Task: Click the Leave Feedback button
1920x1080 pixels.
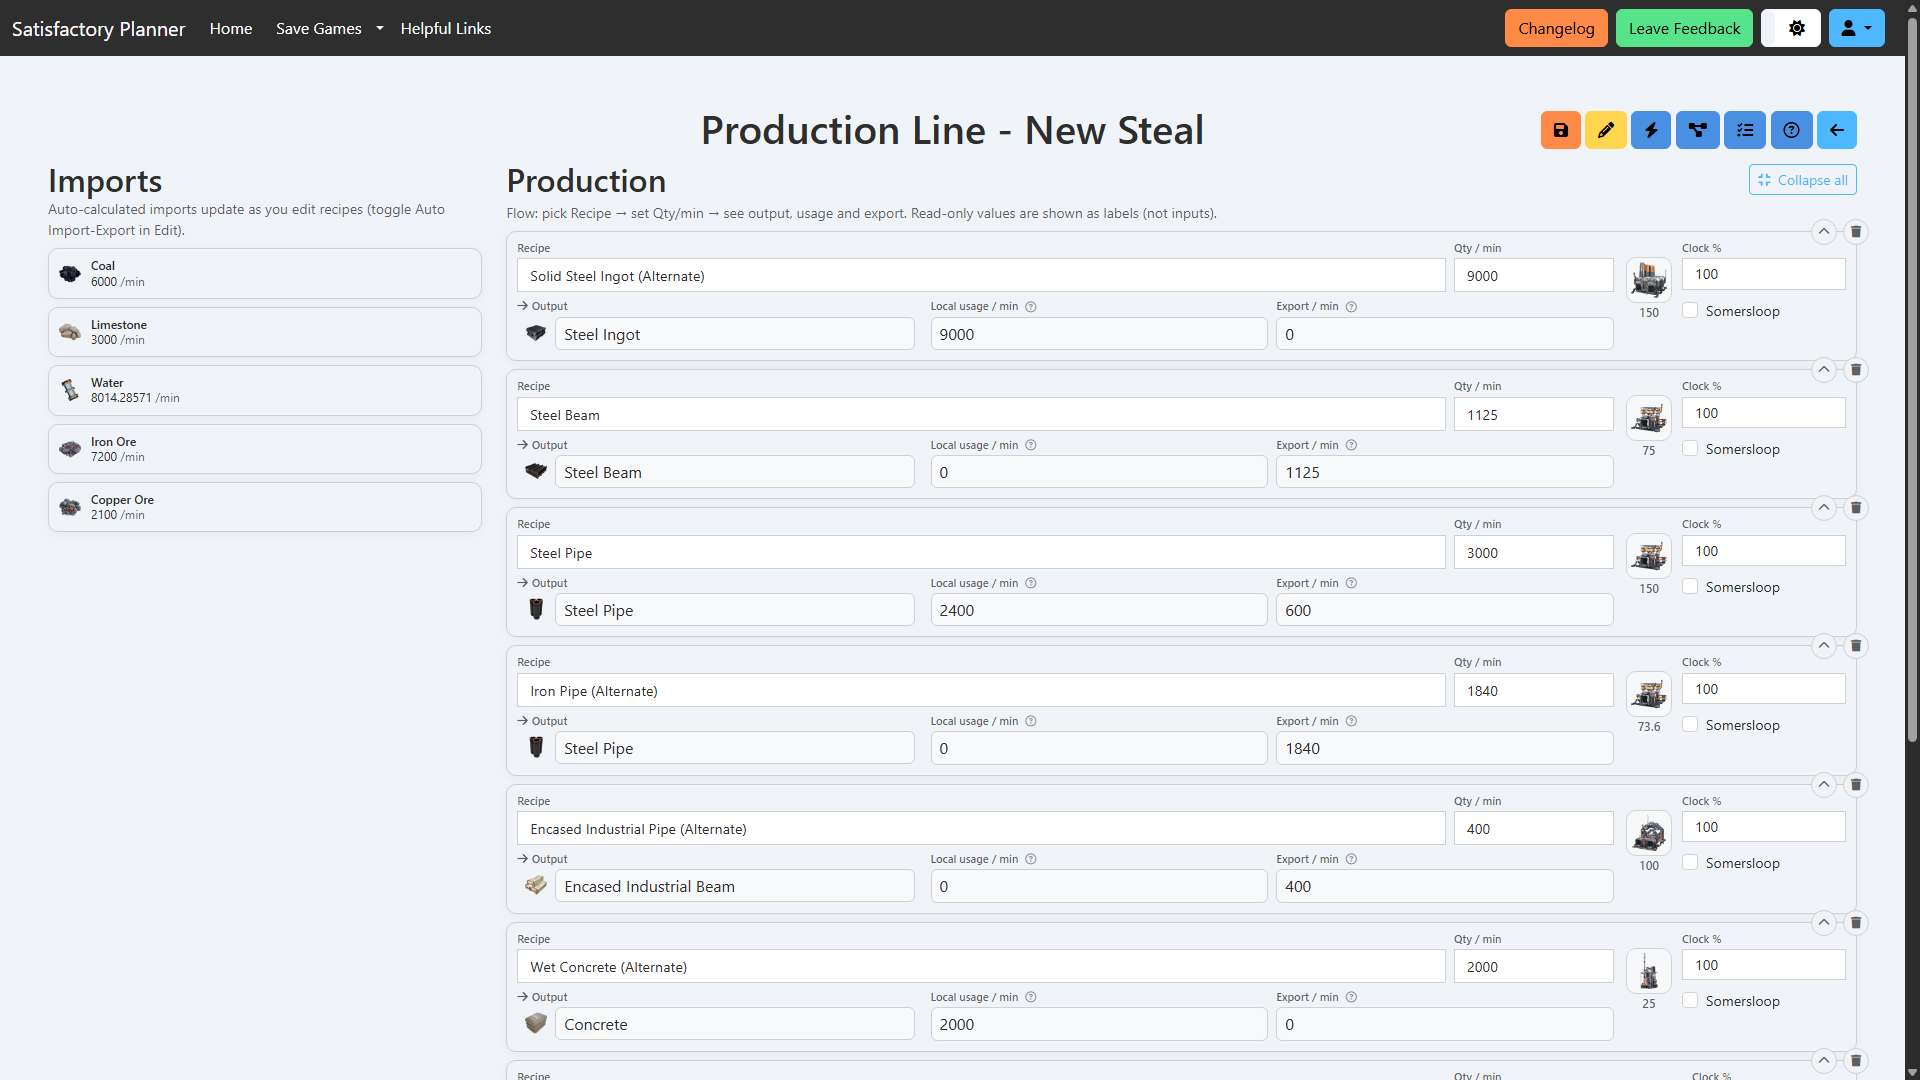Action: point(1683,28)
